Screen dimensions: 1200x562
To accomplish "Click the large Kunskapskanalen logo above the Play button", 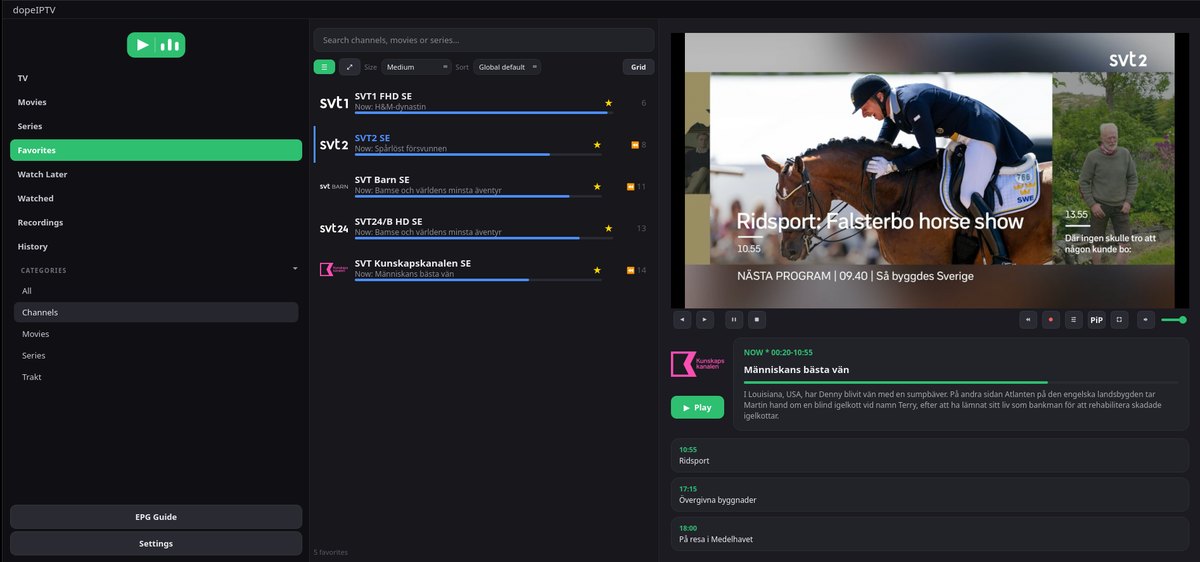I will point(697,364).
